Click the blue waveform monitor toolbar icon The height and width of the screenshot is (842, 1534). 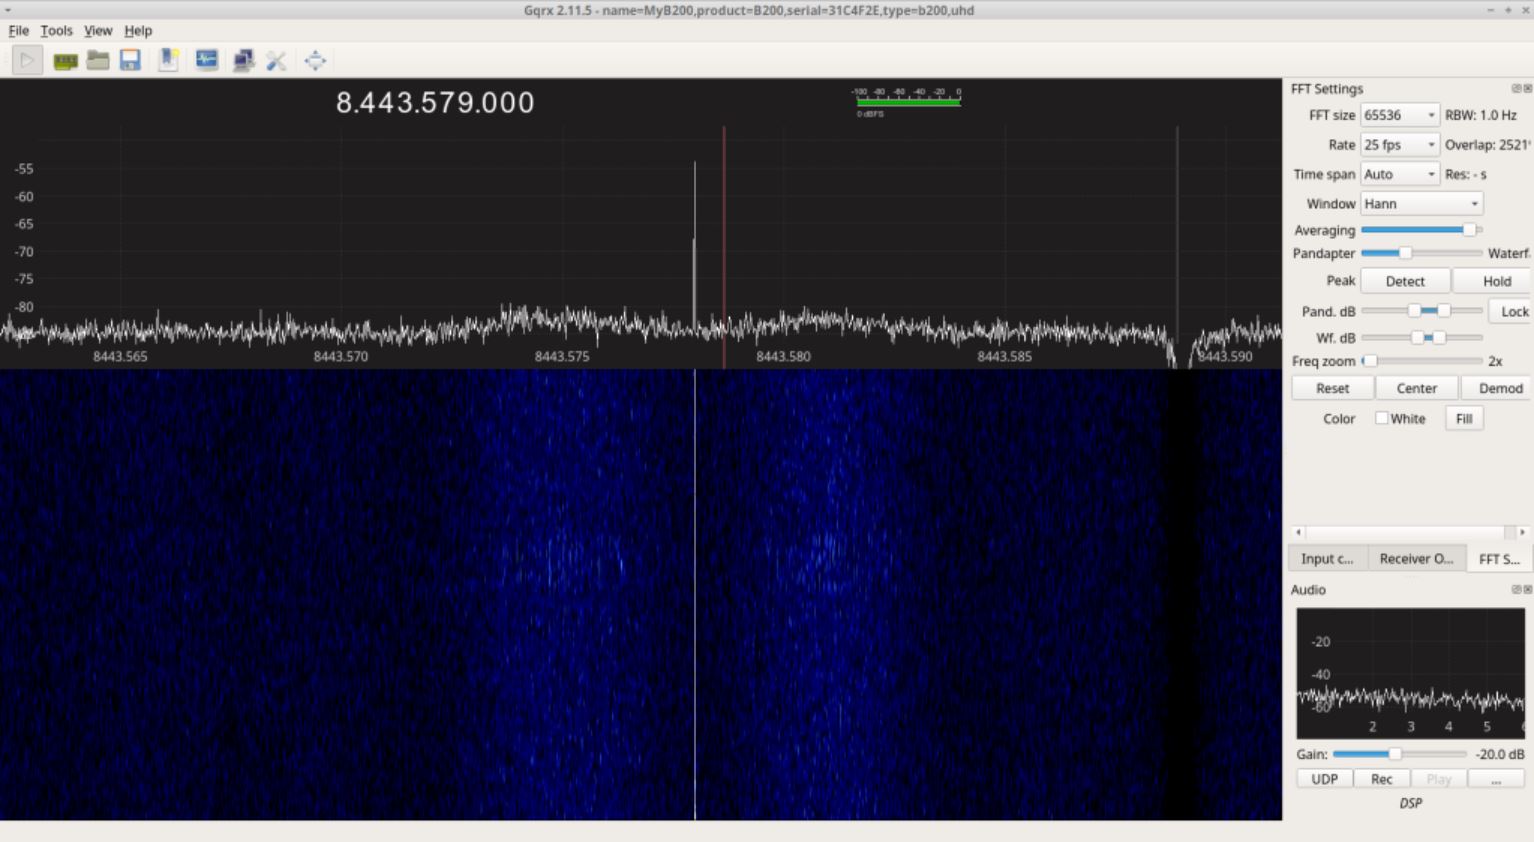207,61
